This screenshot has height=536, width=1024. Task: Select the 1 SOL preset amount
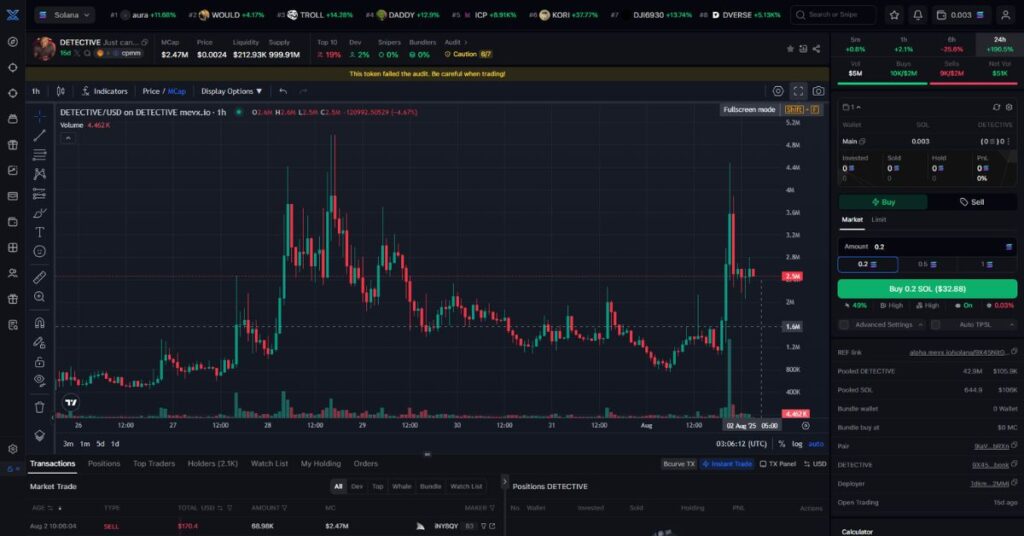coord(987,264)
